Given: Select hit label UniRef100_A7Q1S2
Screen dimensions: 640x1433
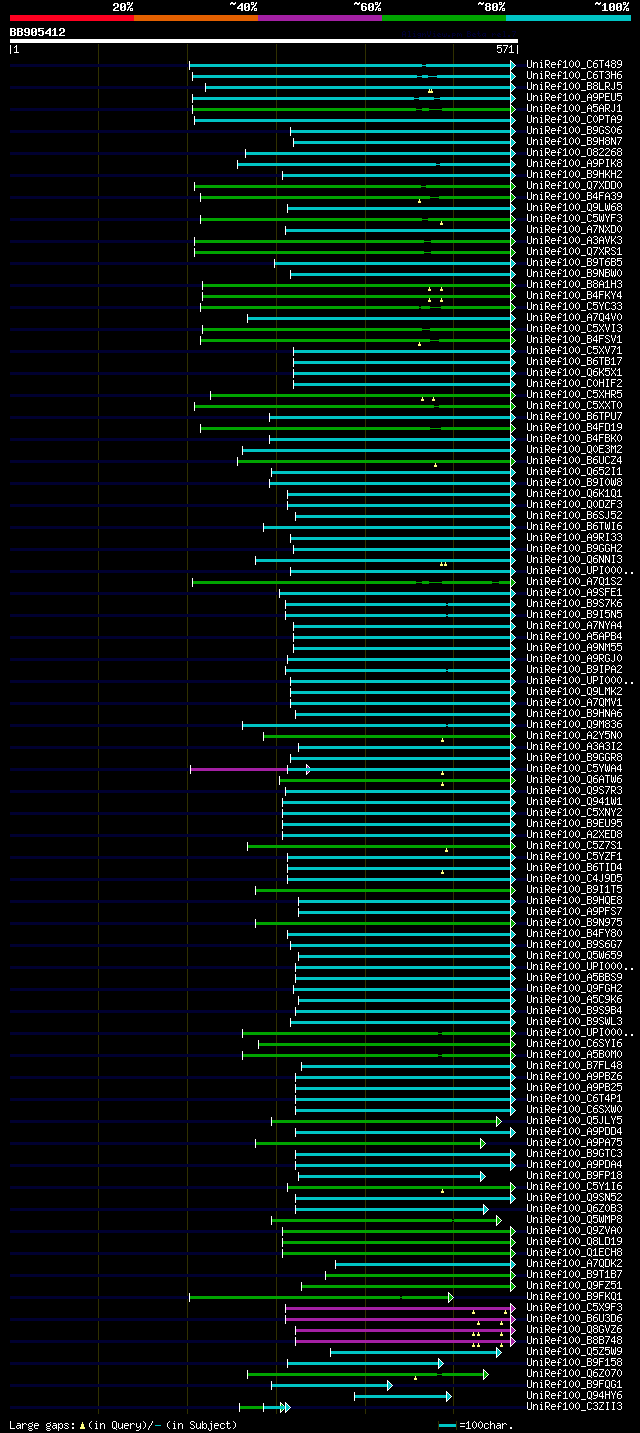Looking at the screenshot, I should pyautogui.click(x=574, y=582).
